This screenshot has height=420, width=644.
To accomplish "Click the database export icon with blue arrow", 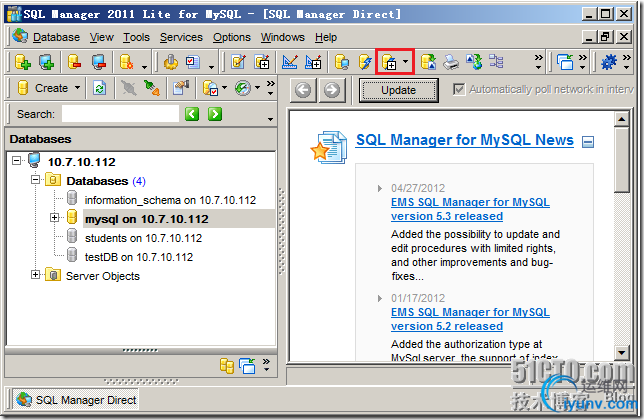I will point(428,62).
